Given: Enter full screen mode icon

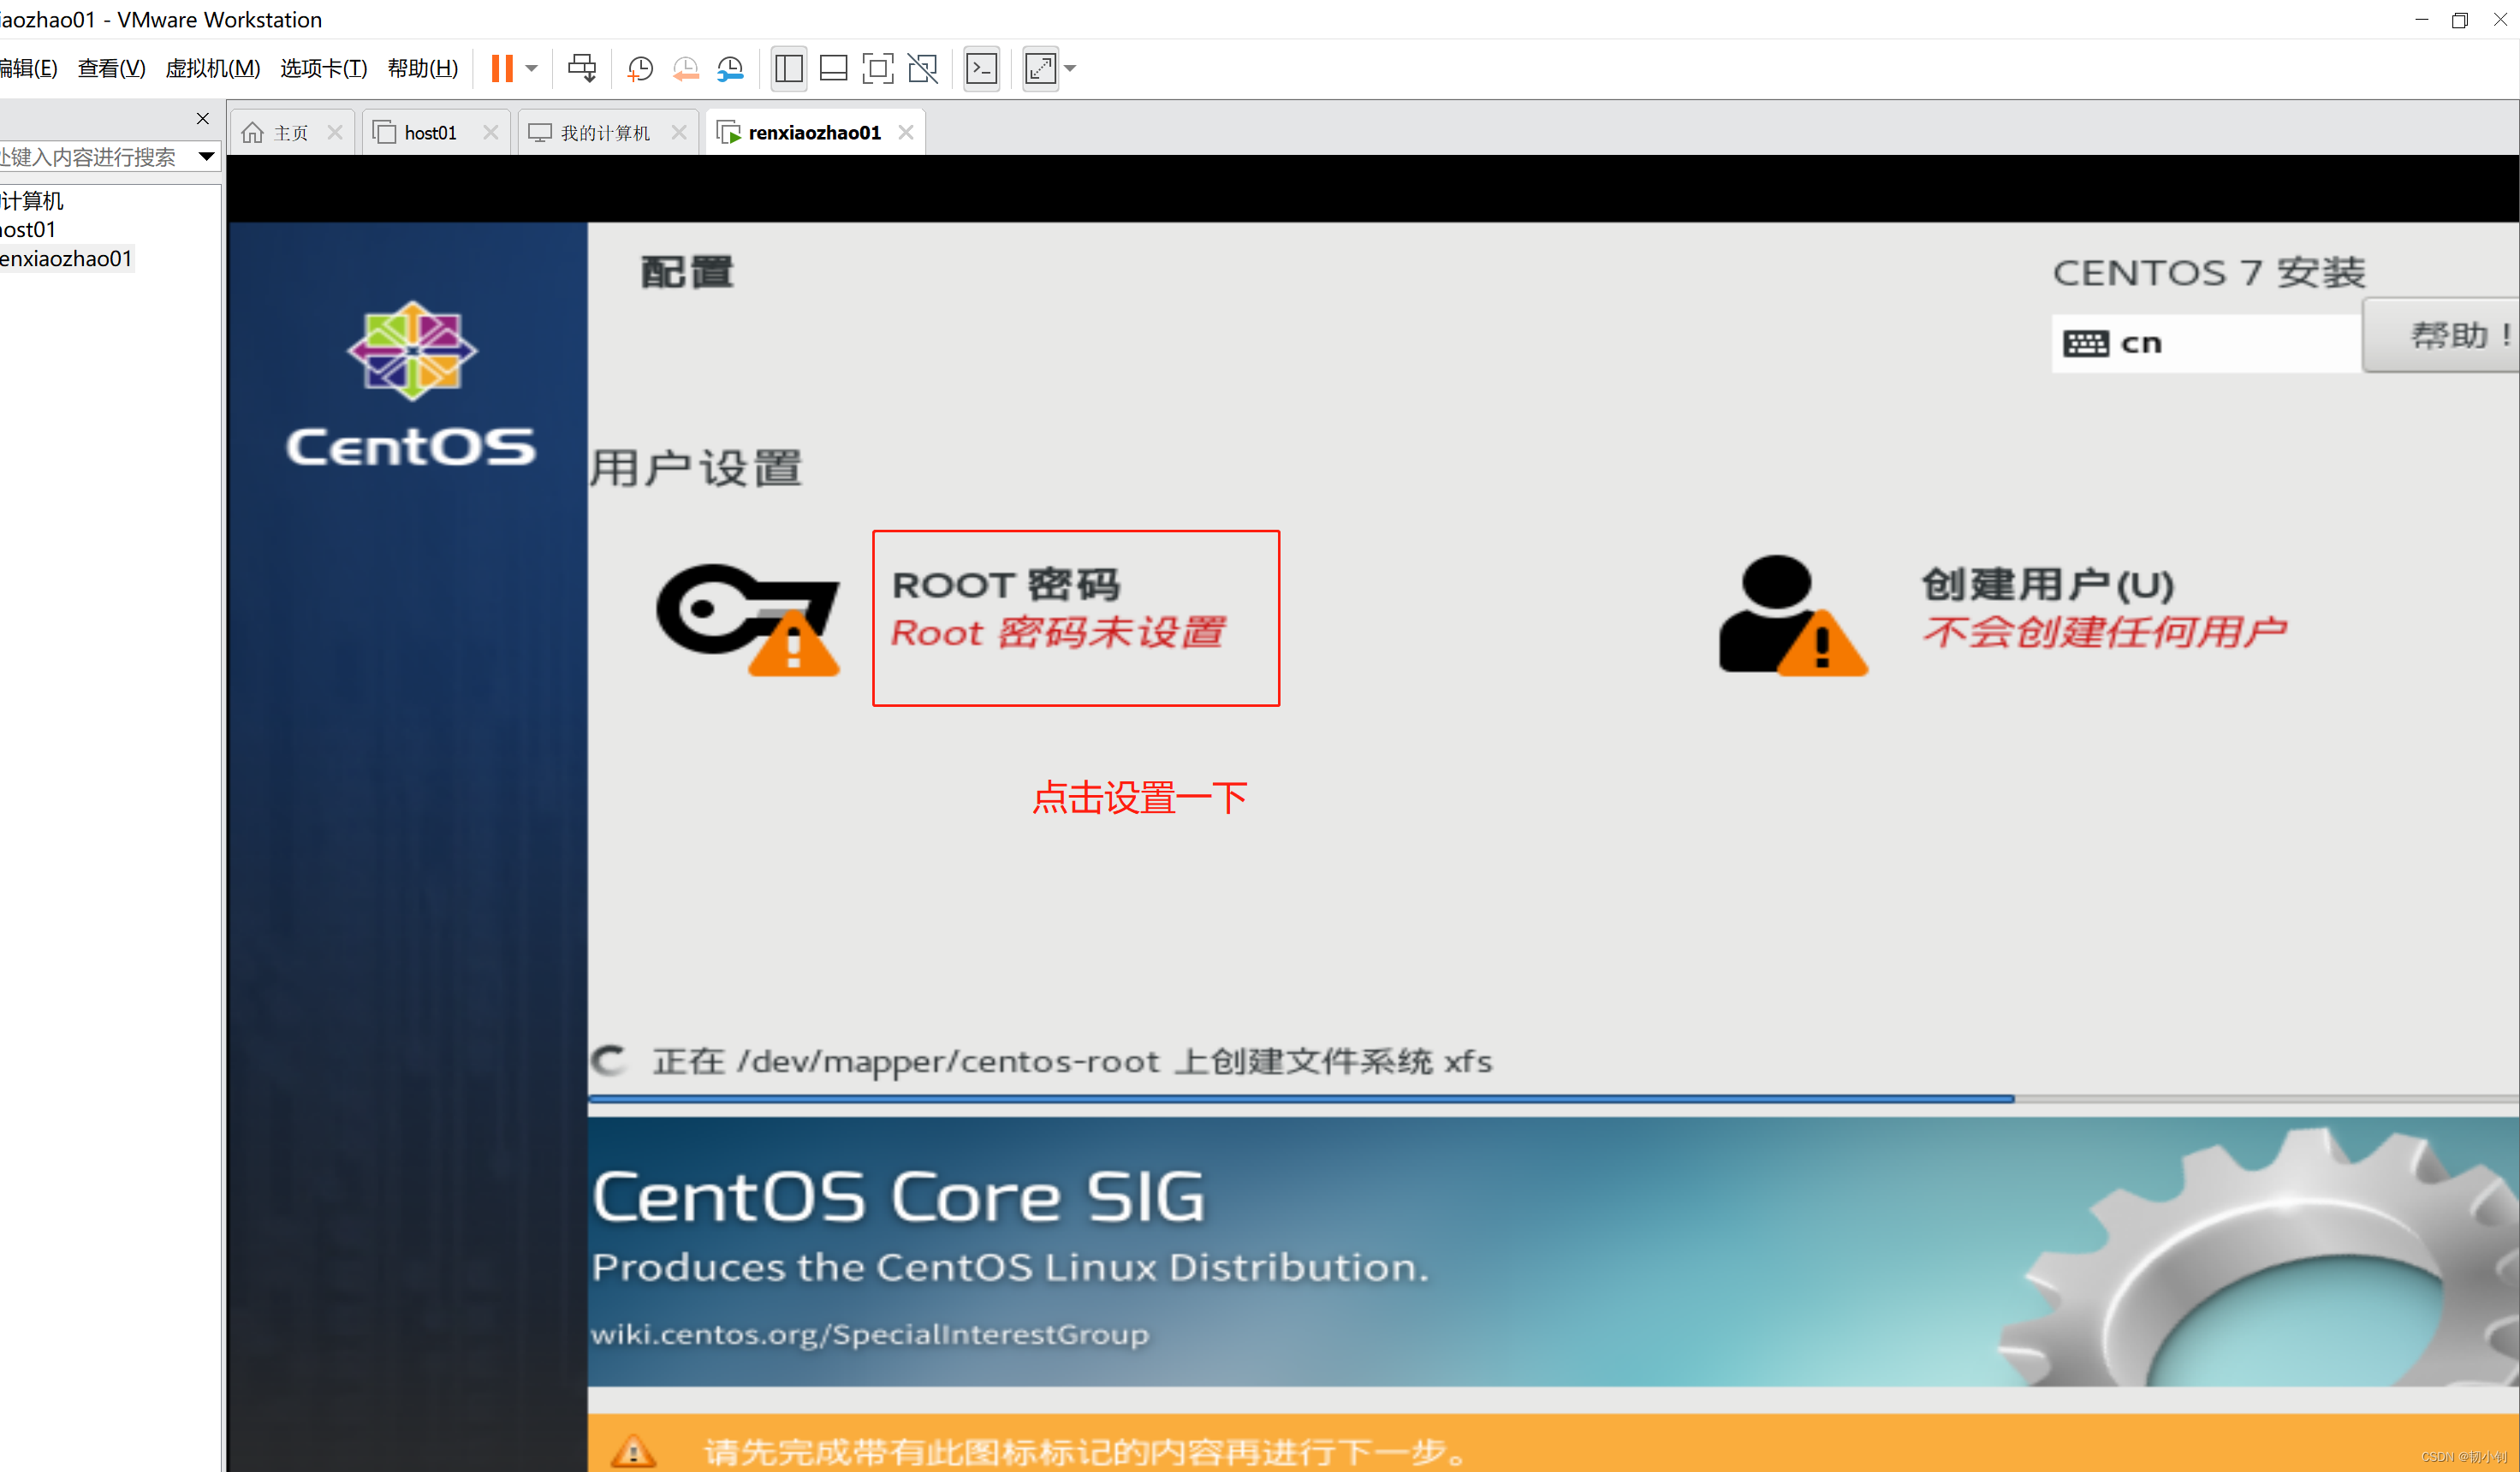Looking at the screenshot, I should coord(877,68).
